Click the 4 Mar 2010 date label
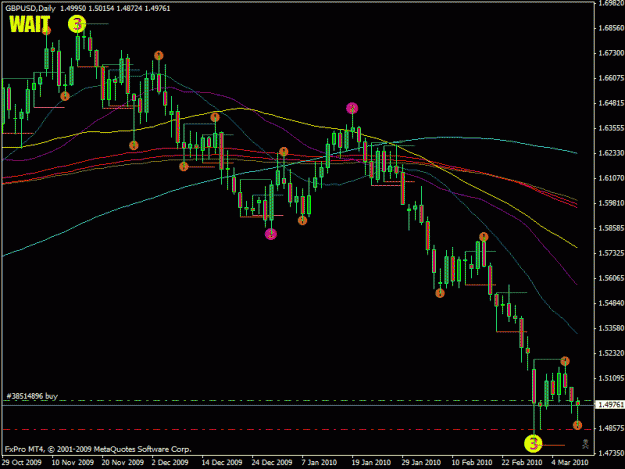 (570, 462)
